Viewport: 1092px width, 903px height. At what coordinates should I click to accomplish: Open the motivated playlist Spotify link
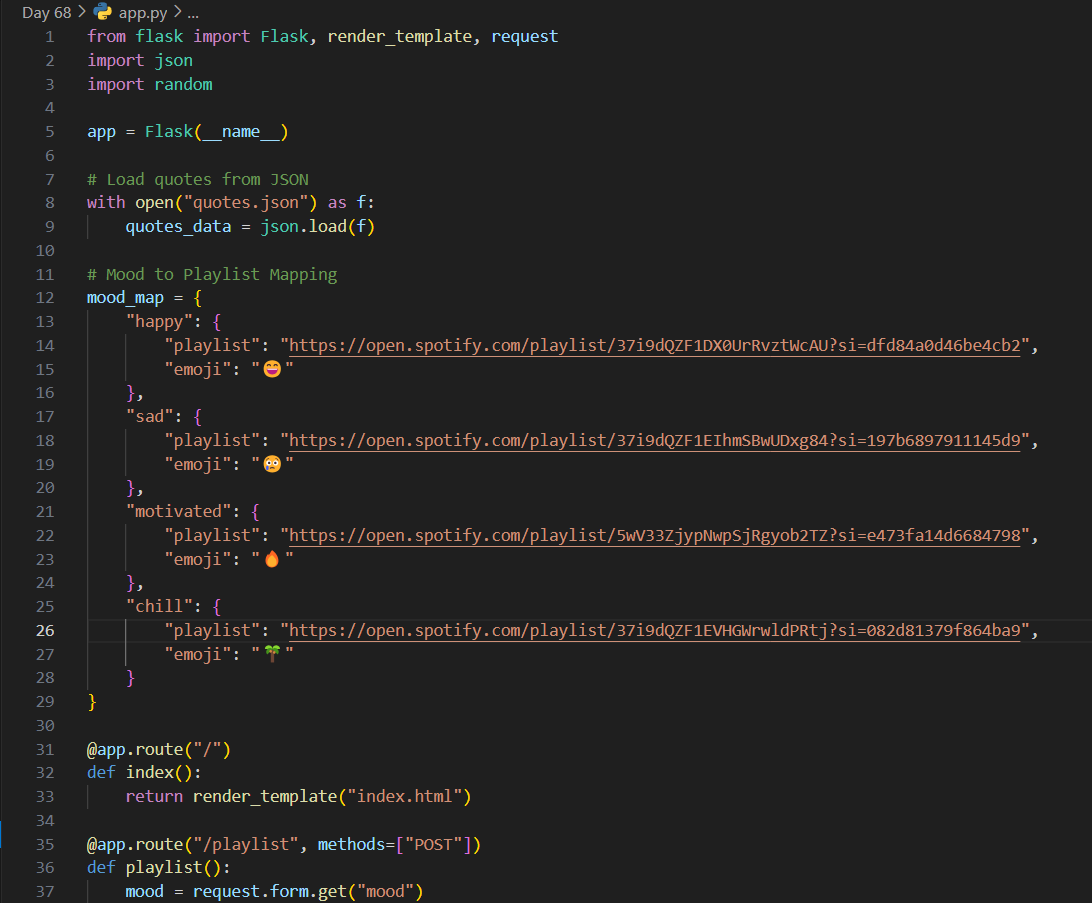pos(655,535)
